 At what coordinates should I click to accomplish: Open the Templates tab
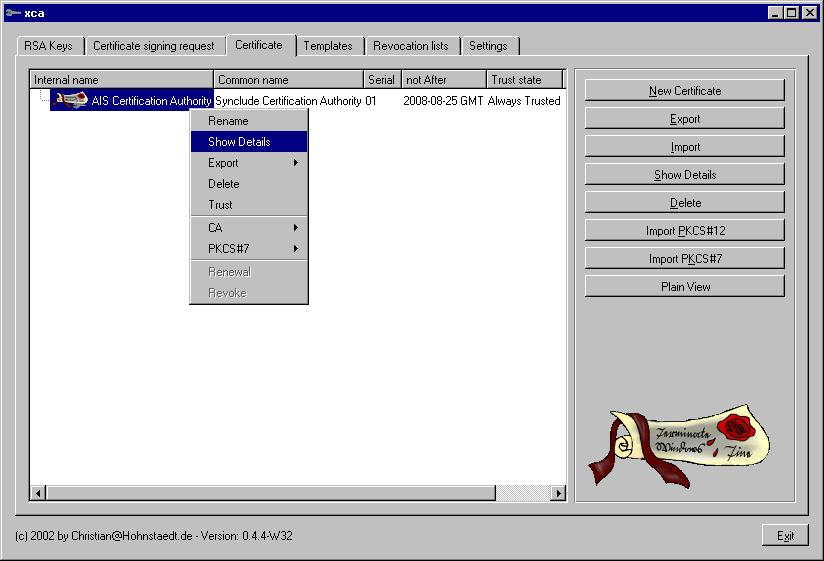pyautogui.click(x=328, y=46)
